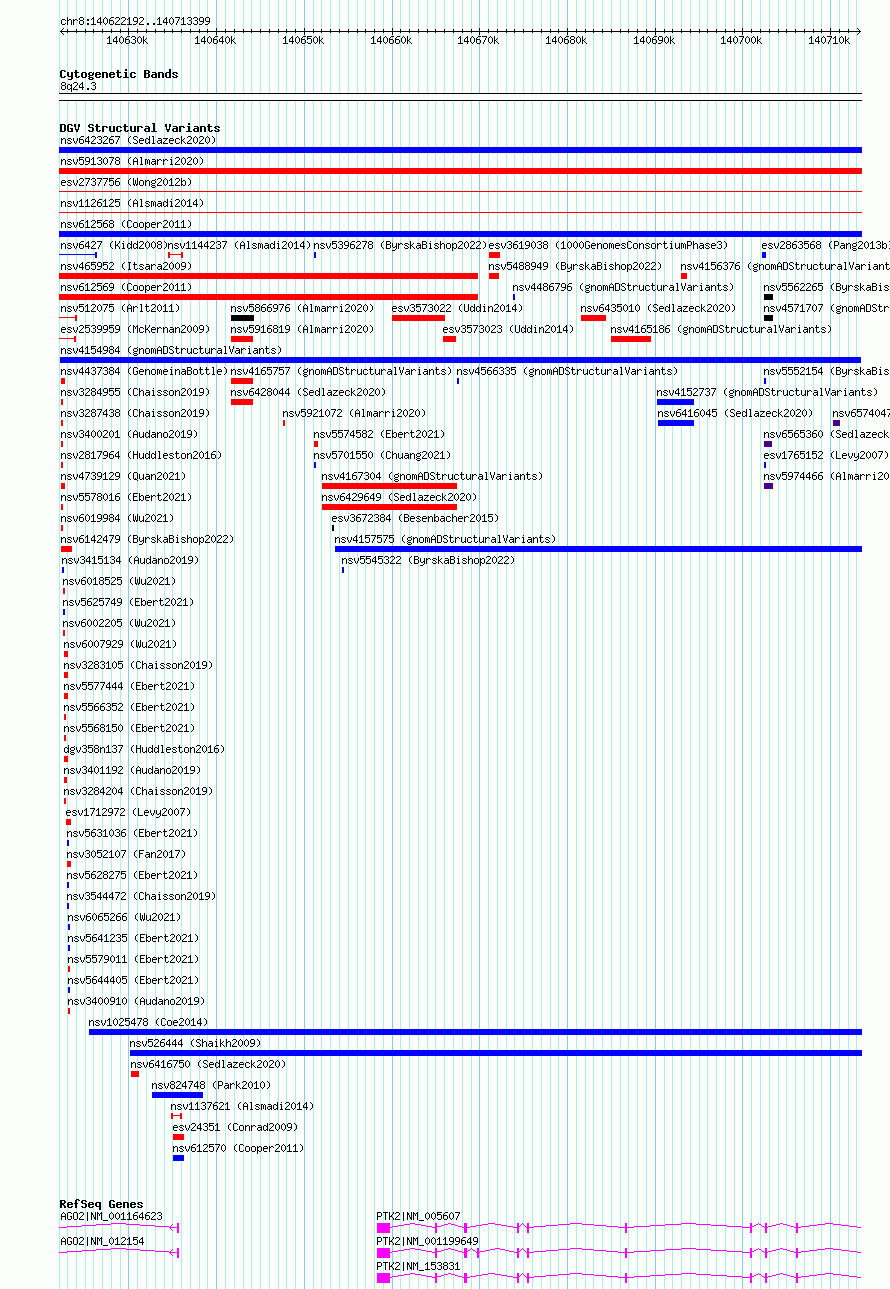
Task: Click the nsv4167304 (gnomADStructuralVariants) label
Action: 432,476
